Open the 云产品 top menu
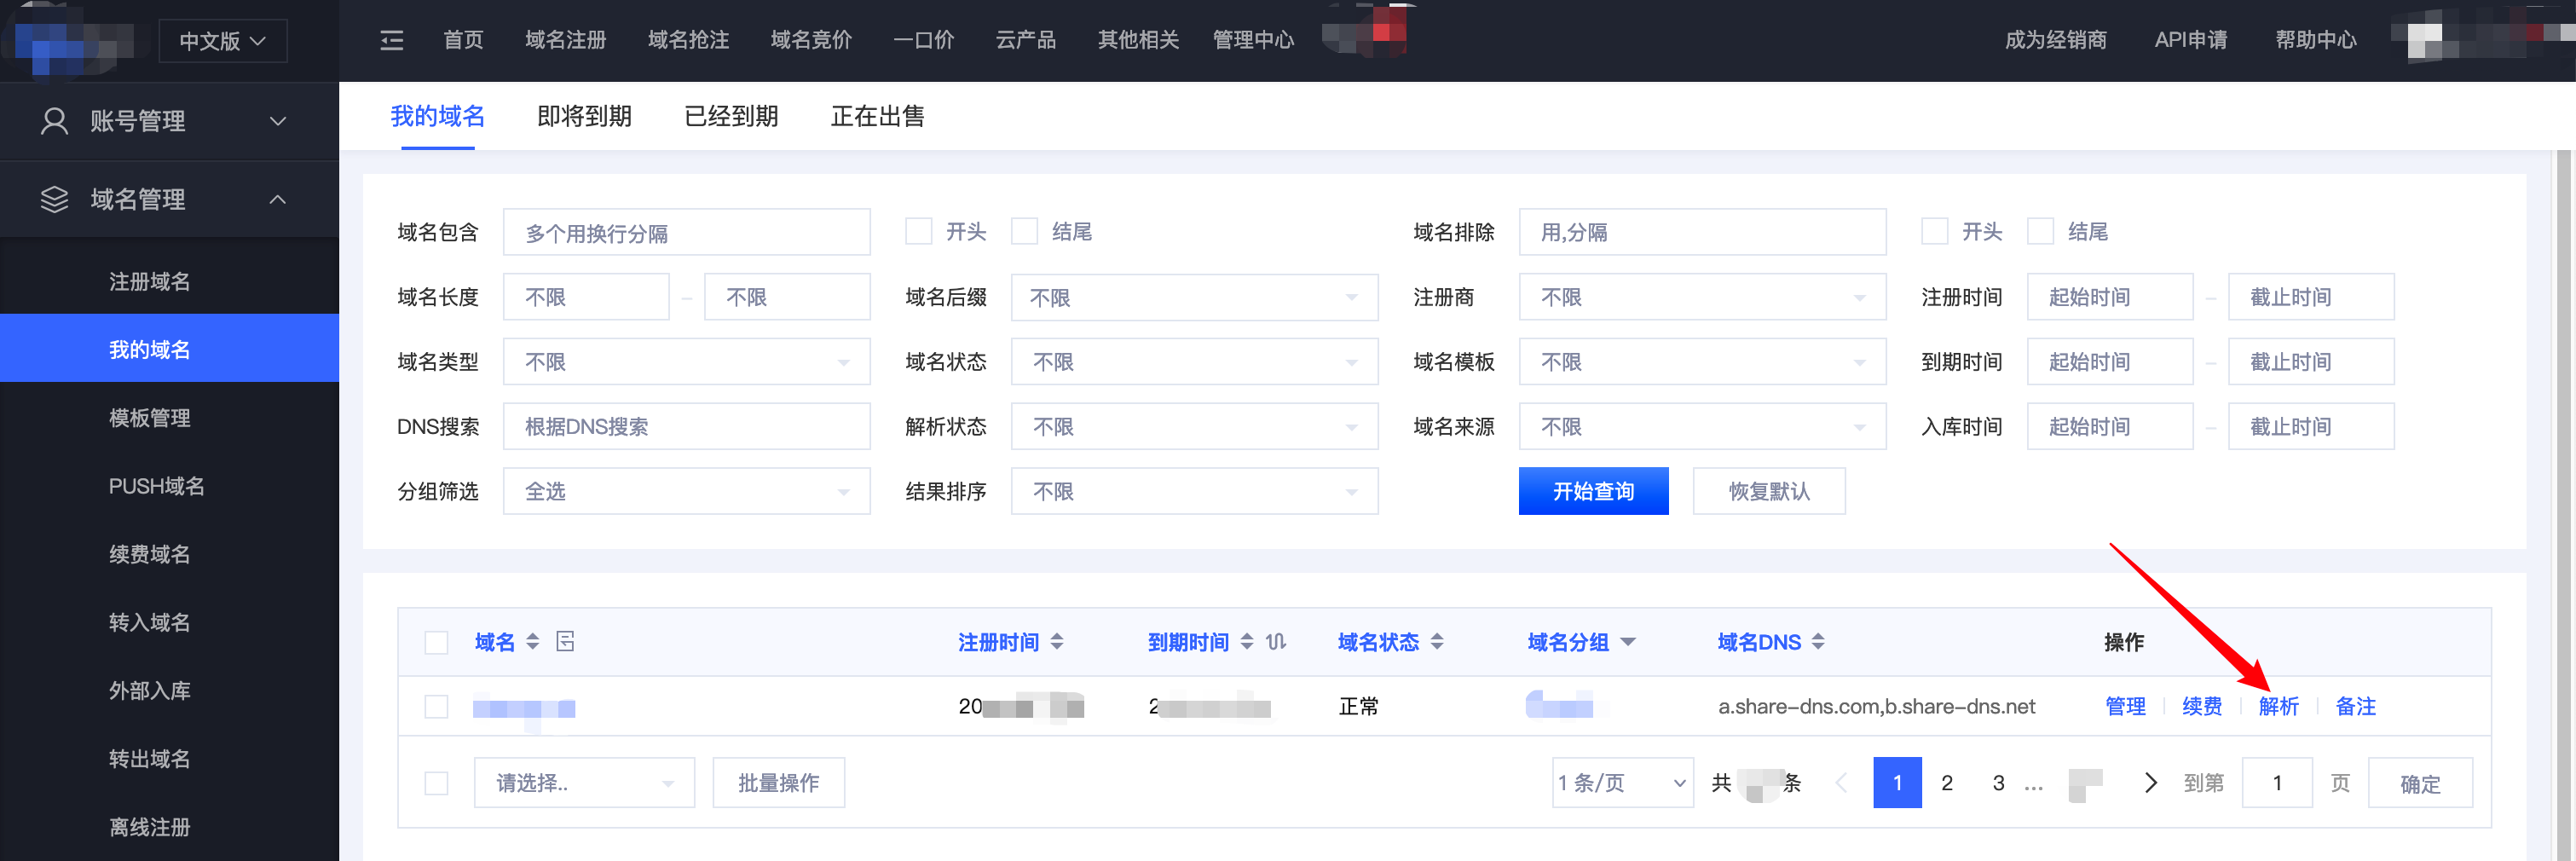The width and height of the screenshot is (2576, 861). pos(1026,40)
